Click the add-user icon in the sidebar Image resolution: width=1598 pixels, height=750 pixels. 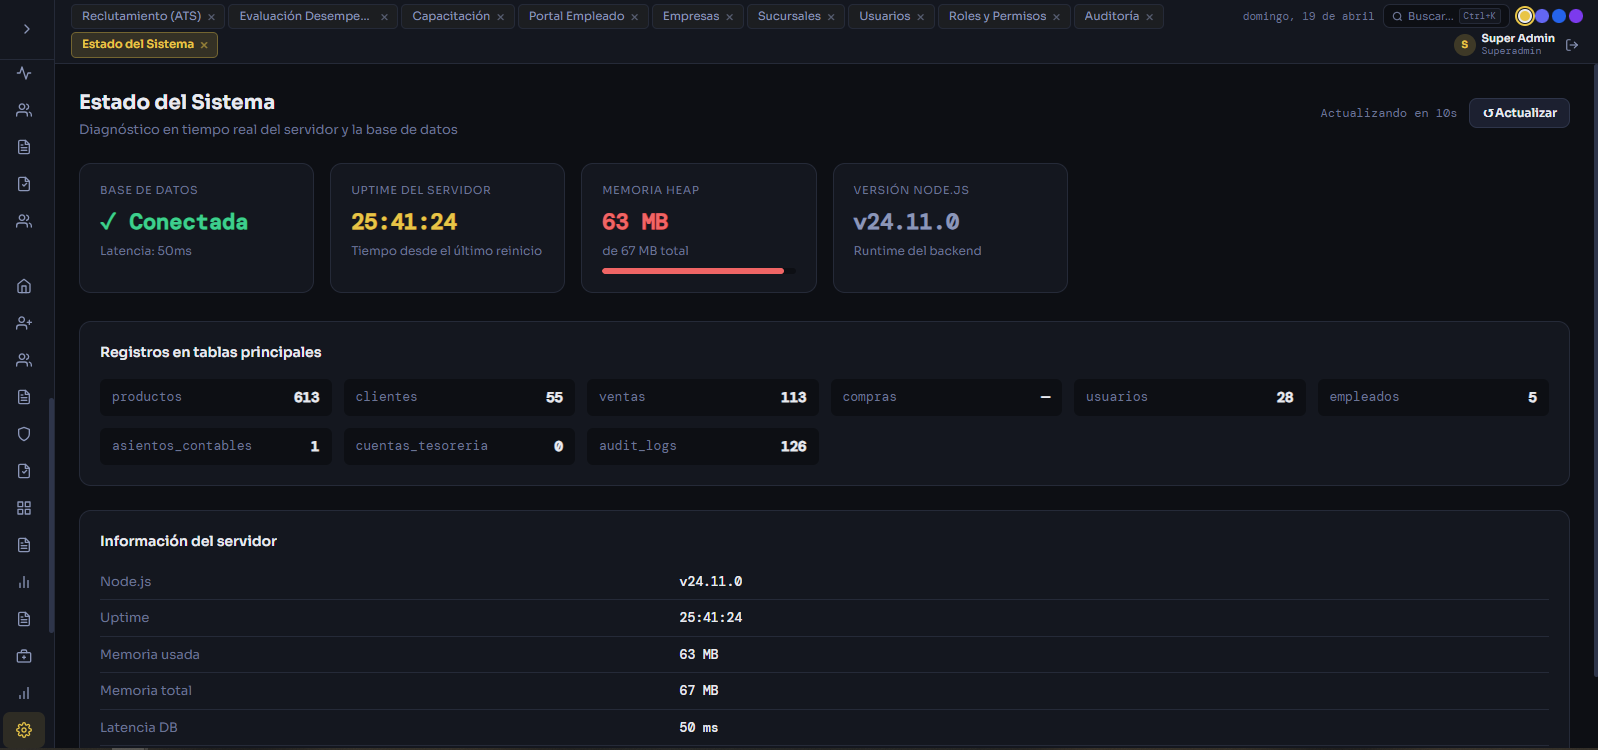(24, 323)
